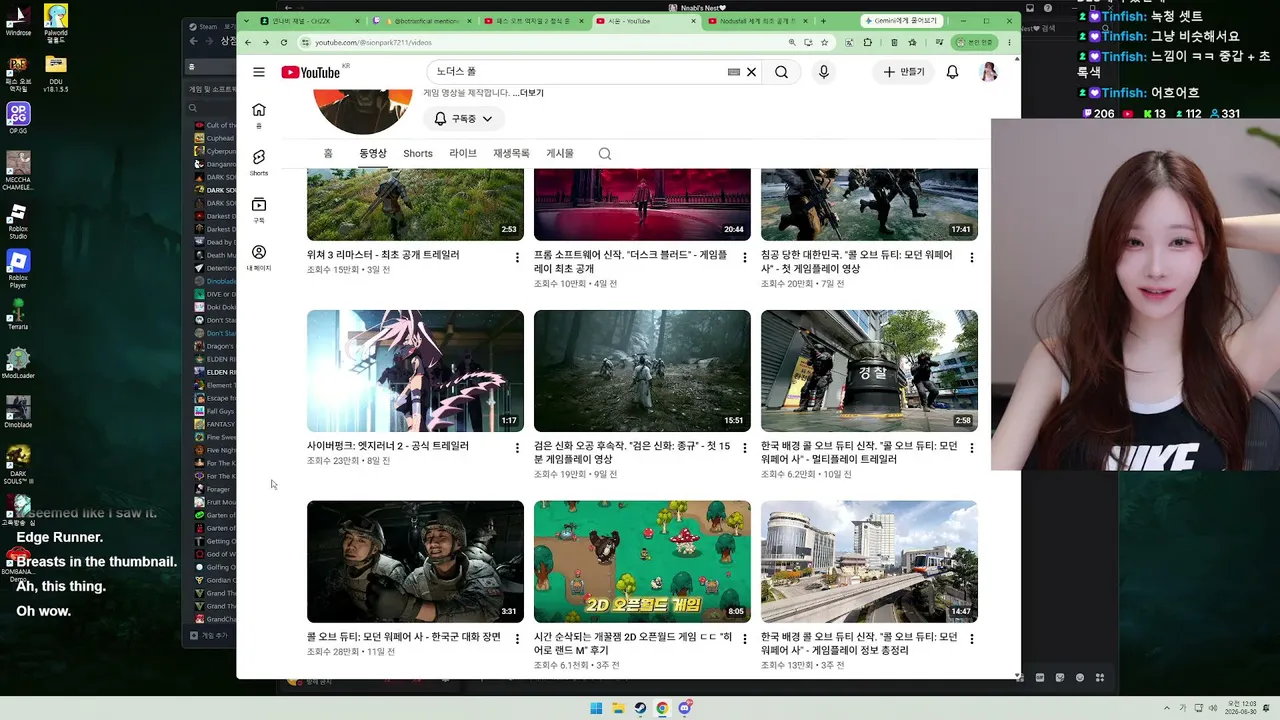1280x720 pixels.
Task: Click the Gemini ask button
Action: point(902,21)
